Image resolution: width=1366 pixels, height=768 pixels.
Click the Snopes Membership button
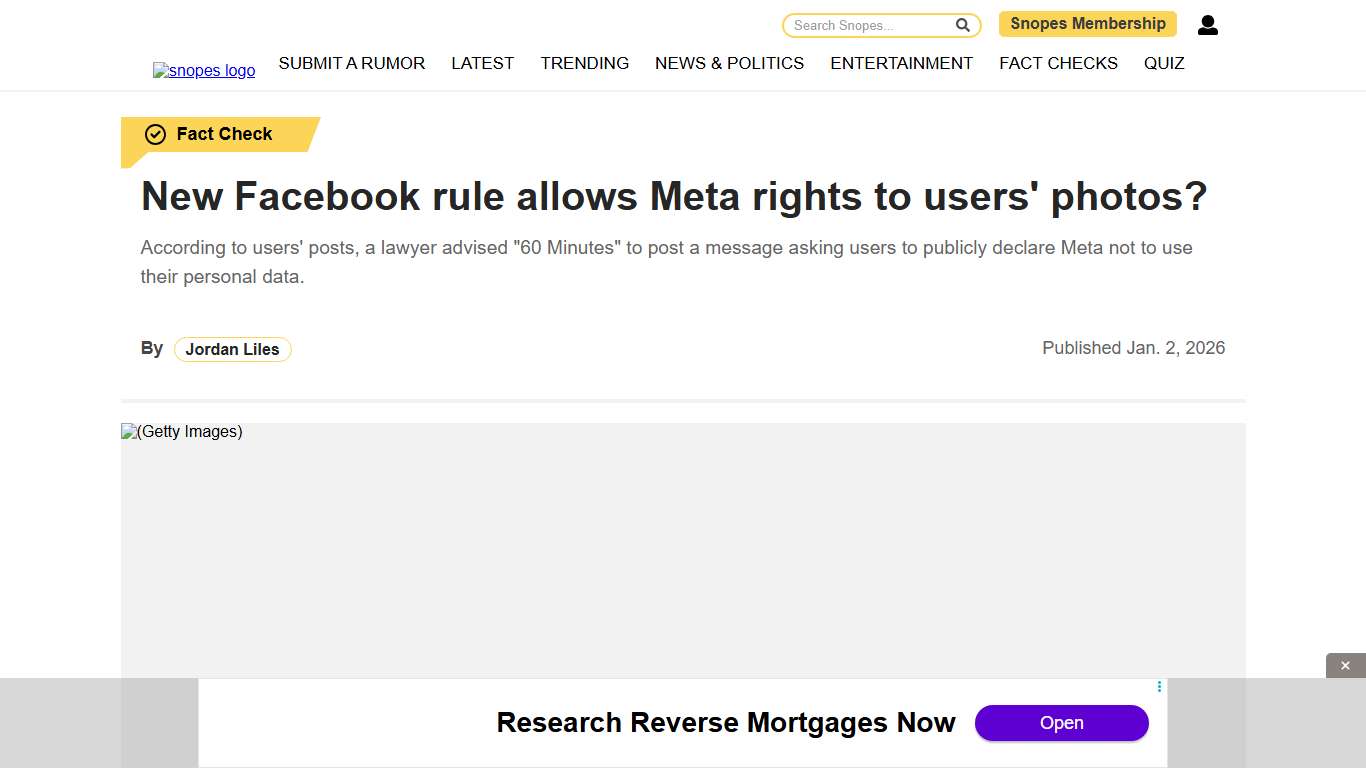click(1087, 23)
